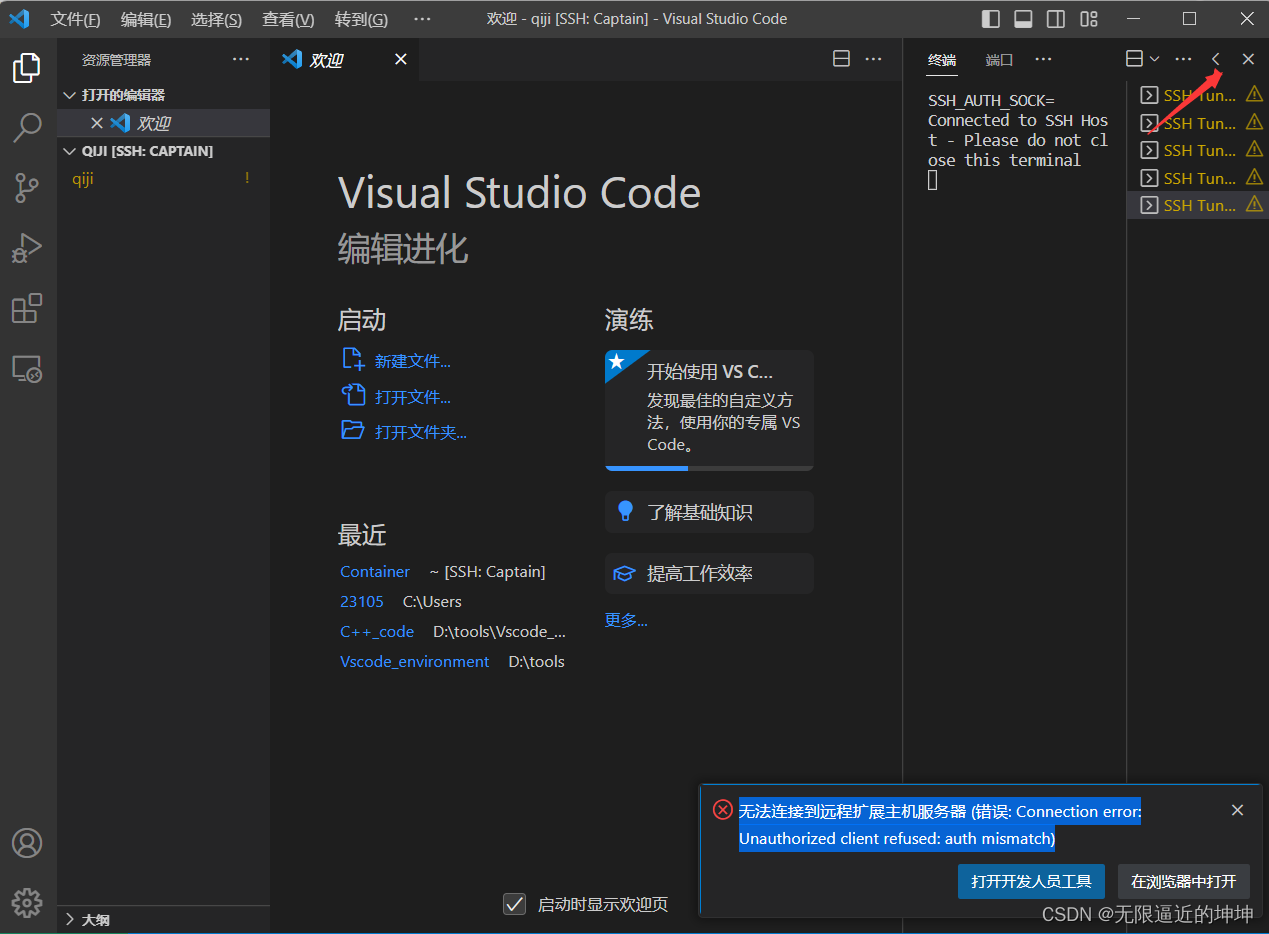Open the Manage settings gear
This screenshot has height=934, width=1269.
[27, 902]
